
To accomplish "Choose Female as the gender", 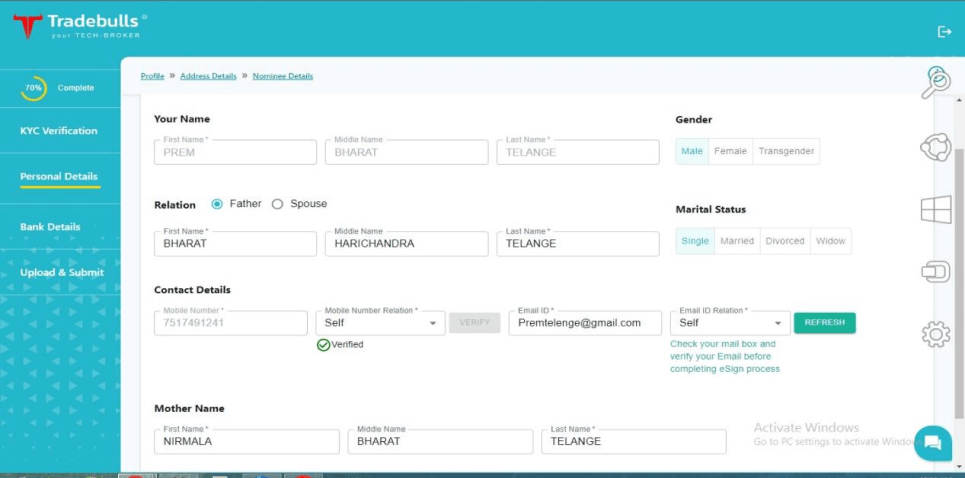I will 730,152.
